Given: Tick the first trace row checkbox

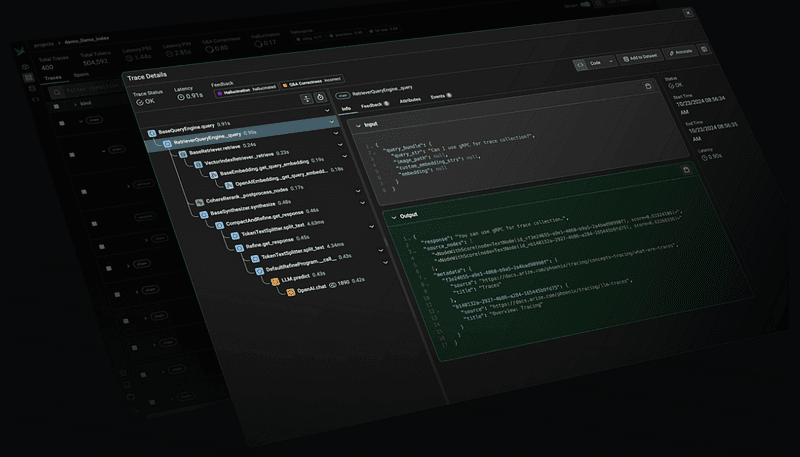Looking at the screenshot, I should 58,122.
